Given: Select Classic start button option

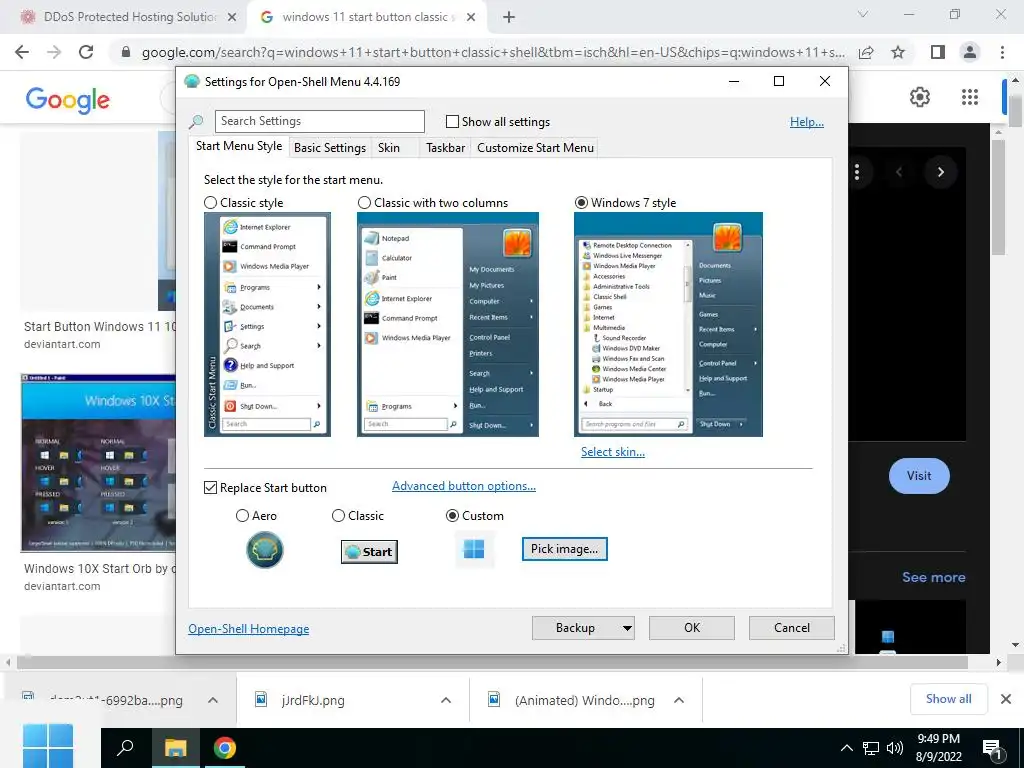Looking at the screenshot, I should pos(338,516).
